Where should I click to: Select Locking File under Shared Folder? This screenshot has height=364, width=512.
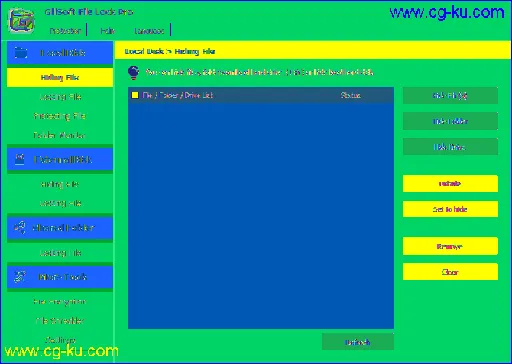(60, 253)
